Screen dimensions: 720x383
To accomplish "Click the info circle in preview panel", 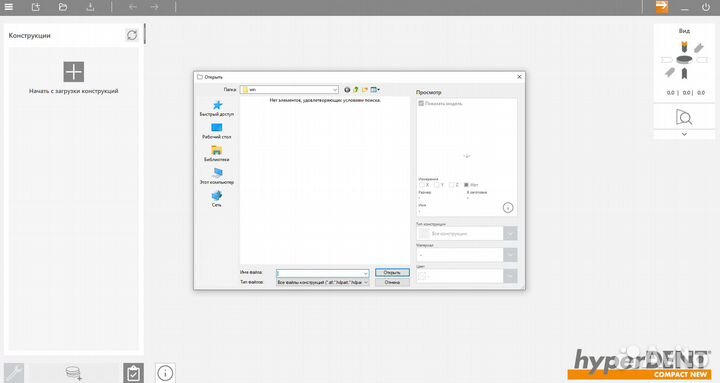I will (x=508, y=208).
